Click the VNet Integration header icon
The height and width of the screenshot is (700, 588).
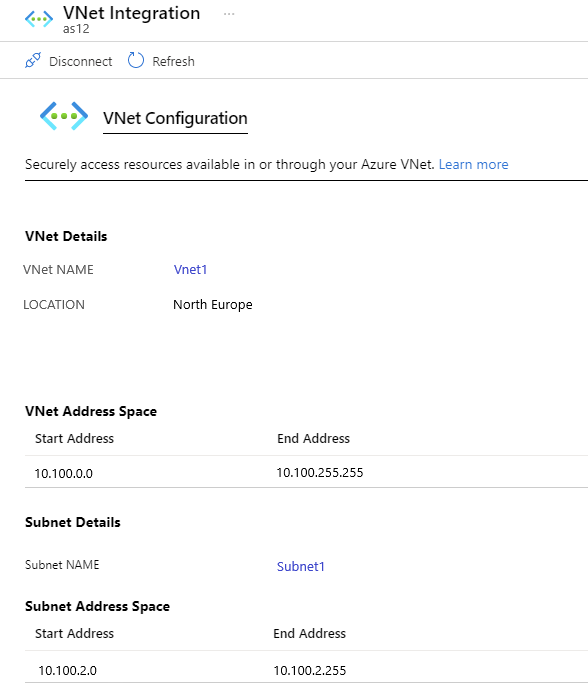(x=39, y=19)
